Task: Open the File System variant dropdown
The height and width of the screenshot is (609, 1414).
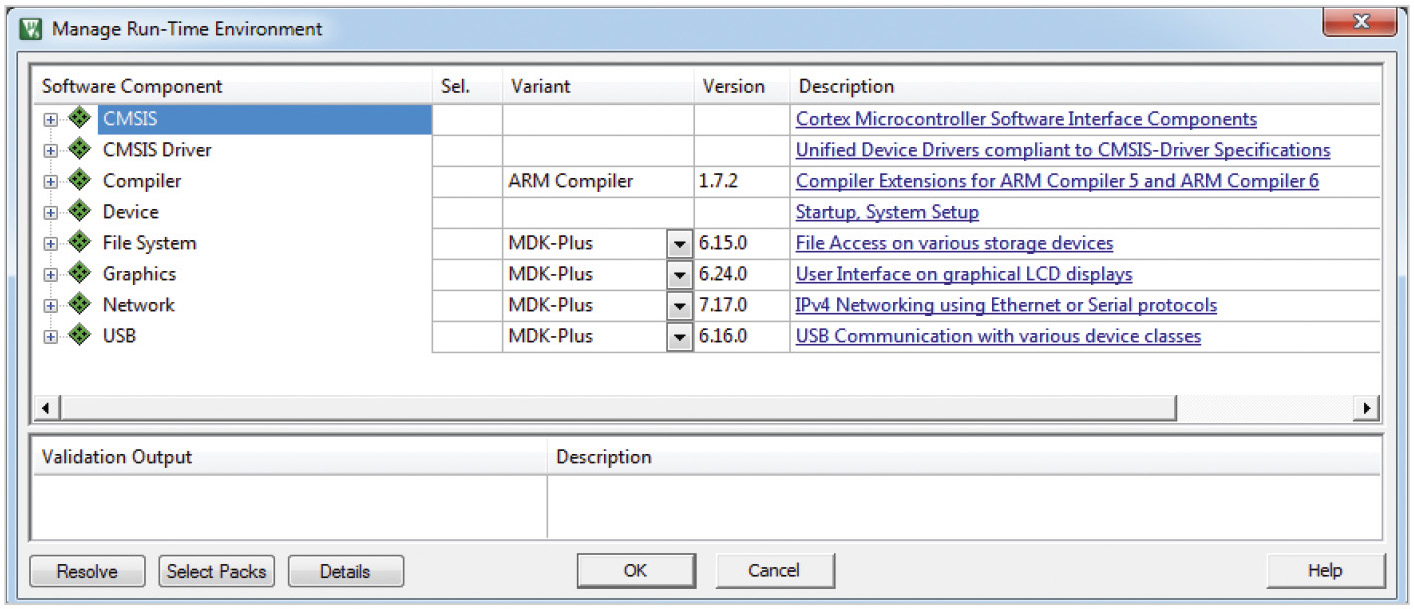Action: pyautogui.click(x=680, y=244)
